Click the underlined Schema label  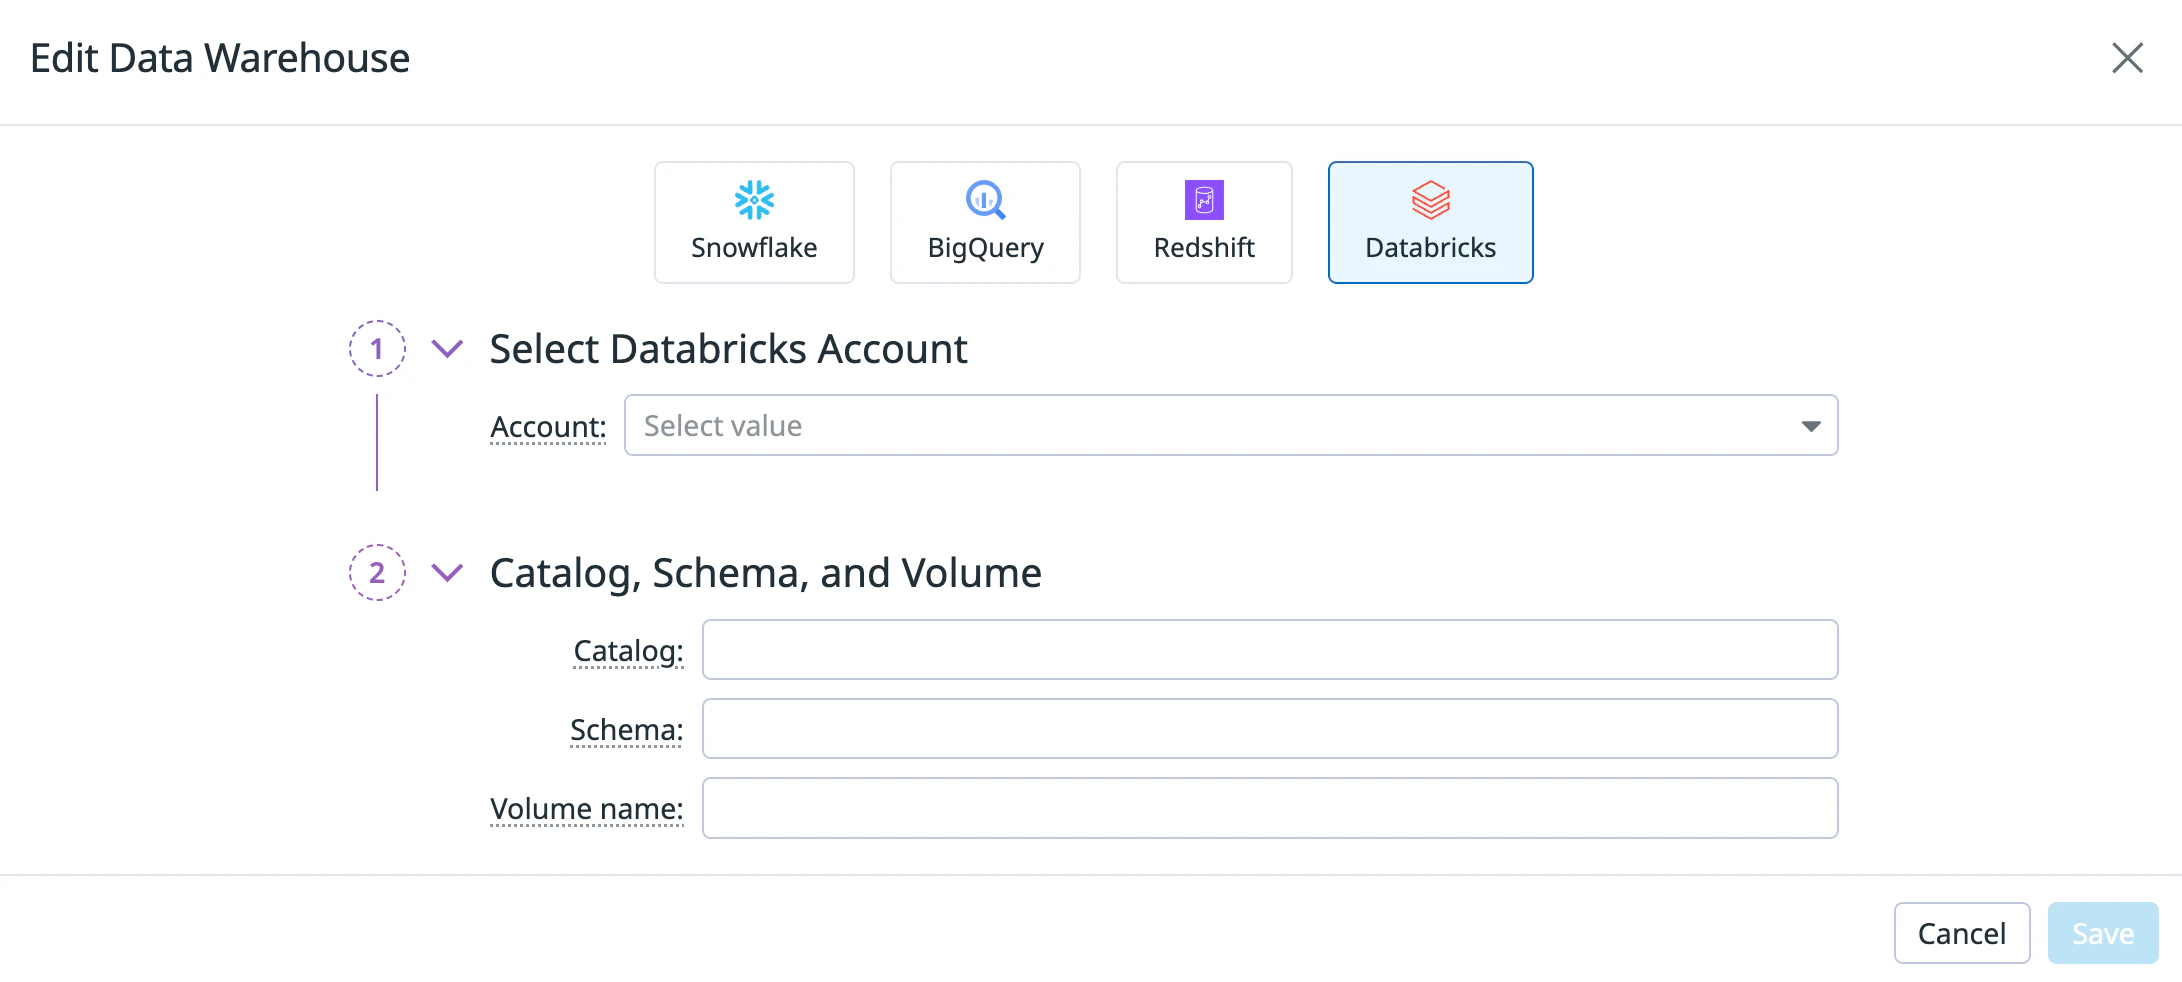coord(626,730)
